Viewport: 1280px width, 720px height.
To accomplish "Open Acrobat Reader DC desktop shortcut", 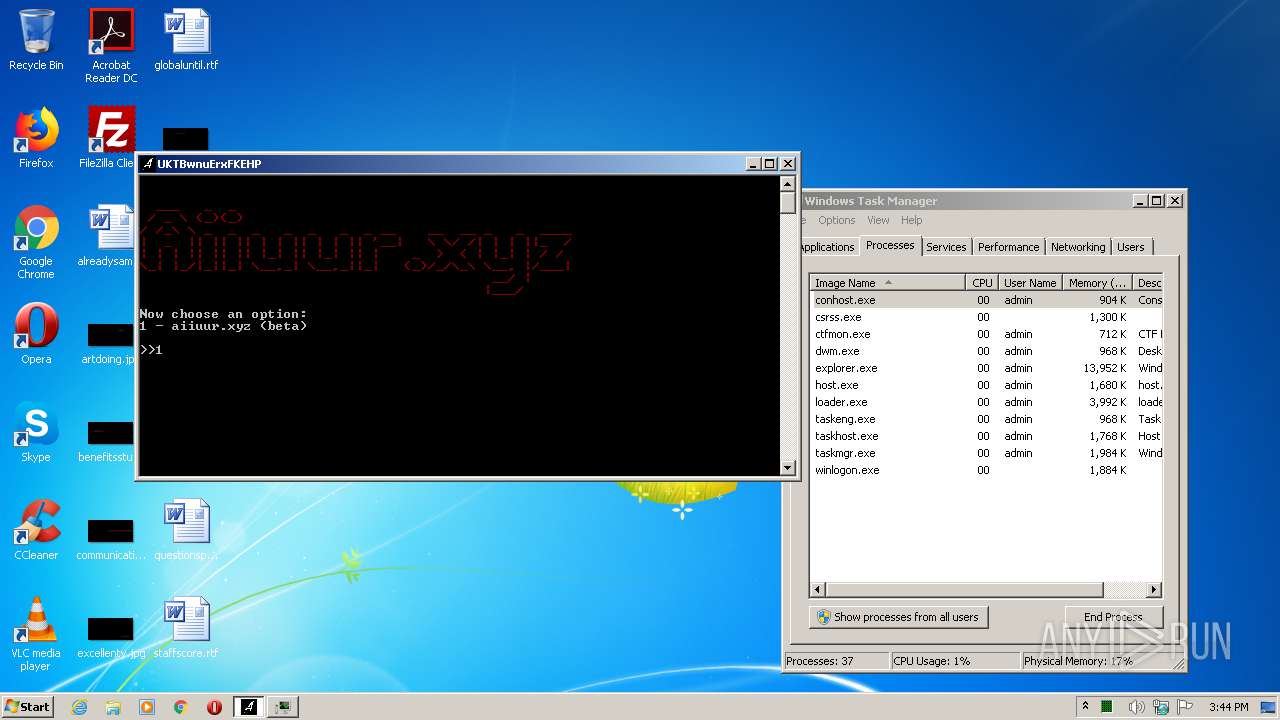I will [111, 46].
